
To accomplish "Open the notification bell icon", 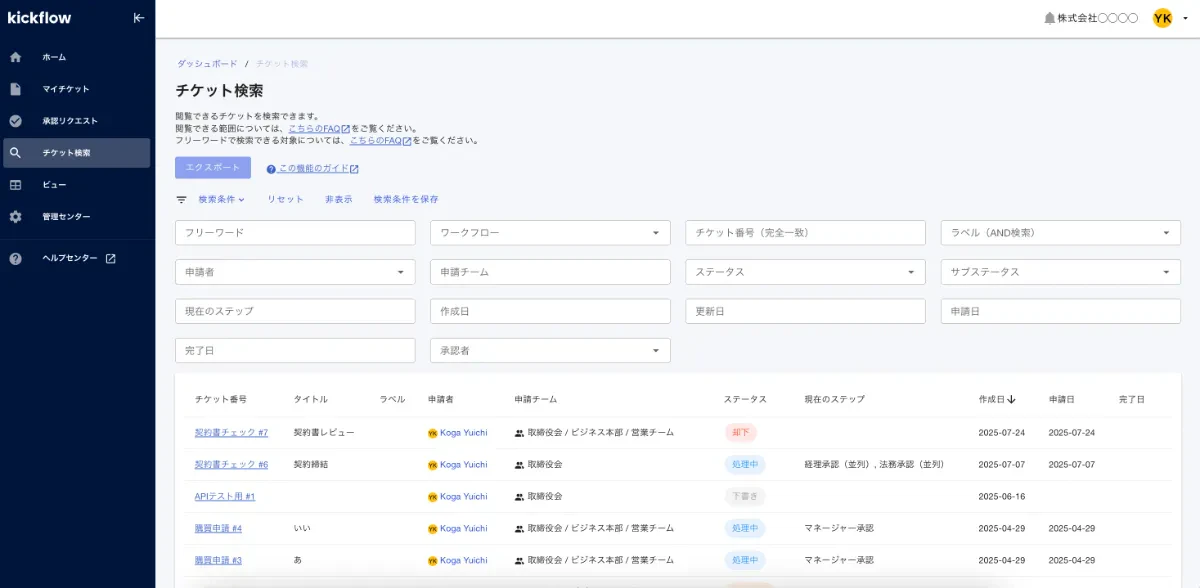I will click(x=1049, y=18).
